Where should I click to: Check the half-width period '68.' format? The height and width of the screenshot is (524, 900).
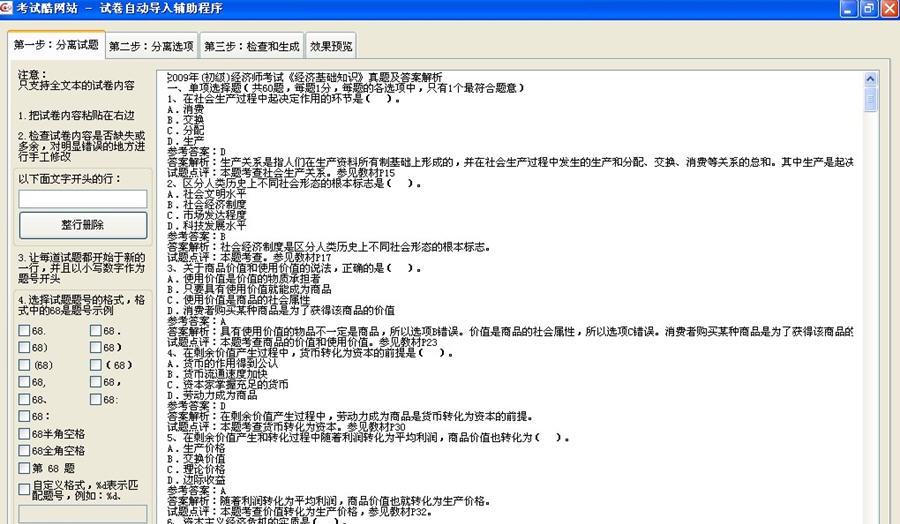click(24, 331)
